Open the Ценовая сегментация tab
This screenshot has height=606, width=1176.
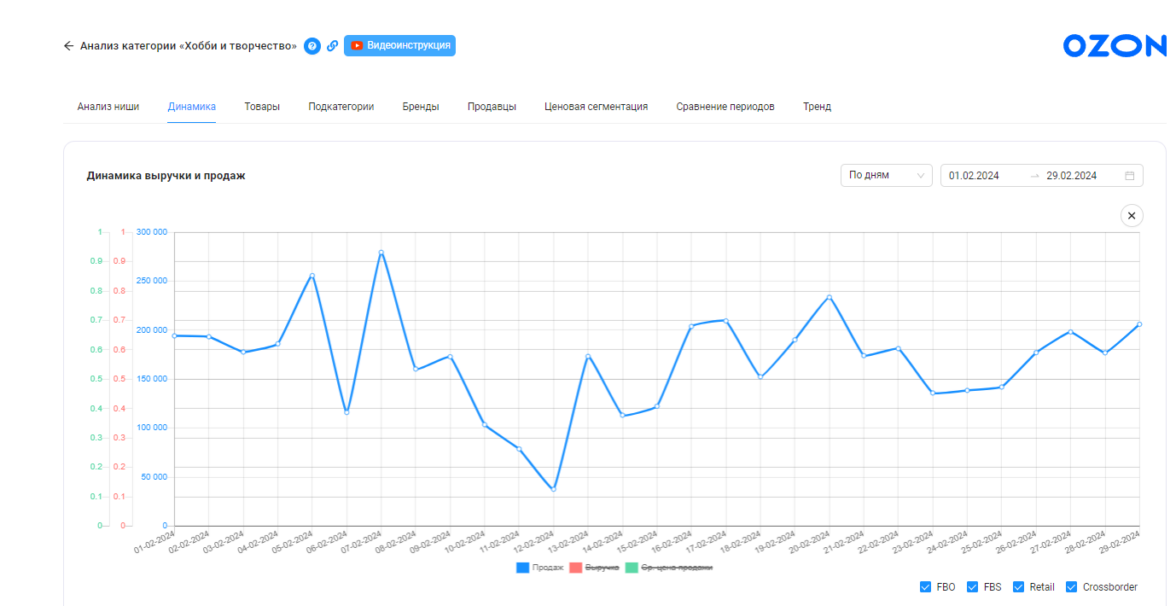click(x=596, y=107)
